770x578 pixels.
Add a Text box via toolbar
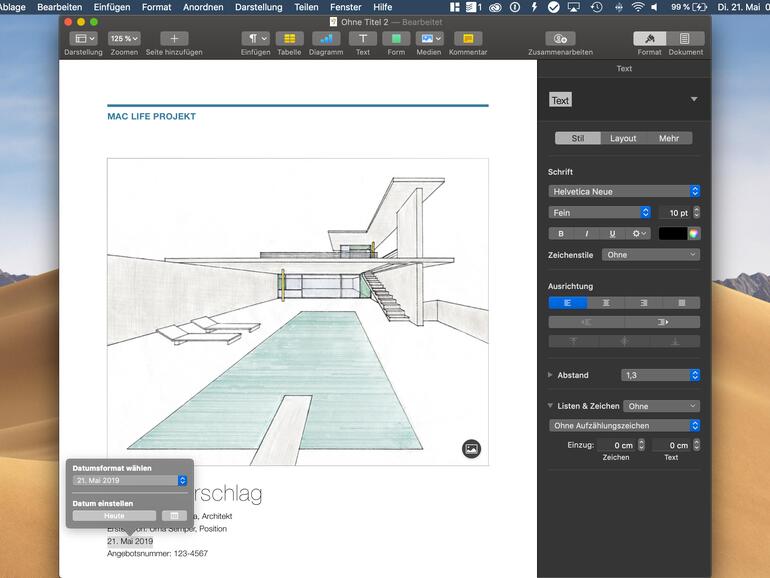tap(362, 39)
